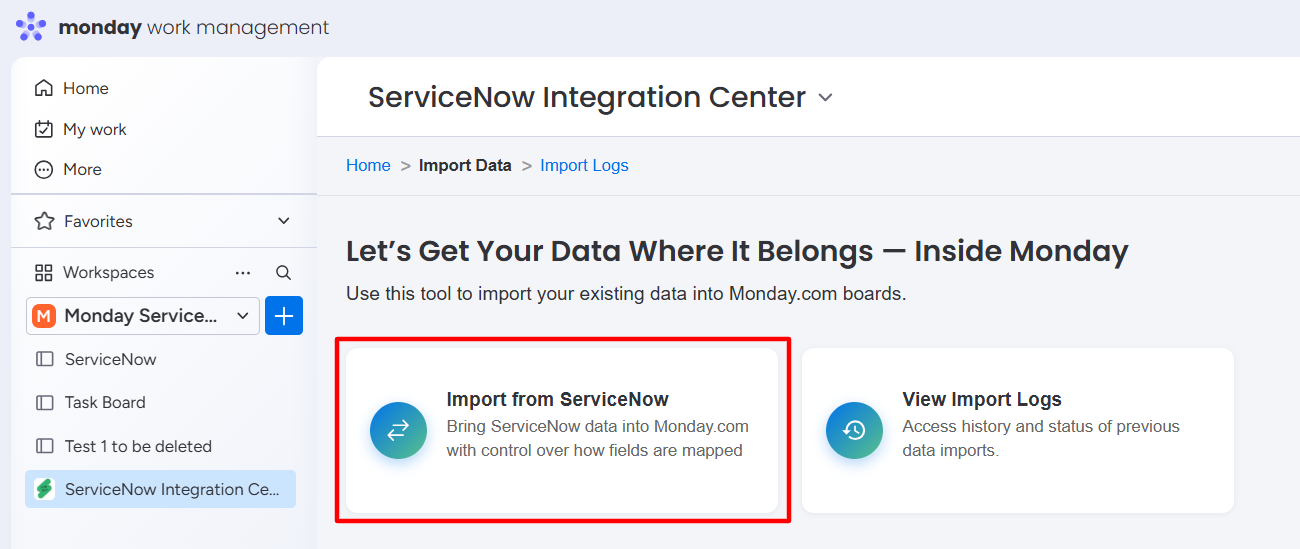The height and width of the screenshot is (549, 1300).
Task: Open the View Import Logs card
Action: [x=1018, y=430]
